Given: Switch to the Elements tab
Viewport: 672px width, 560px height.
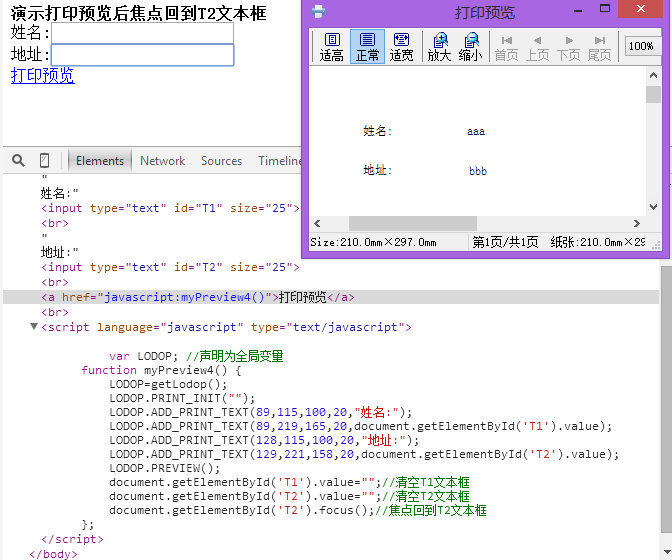Looking at the screenshot, I should click(x=100, y=161).
